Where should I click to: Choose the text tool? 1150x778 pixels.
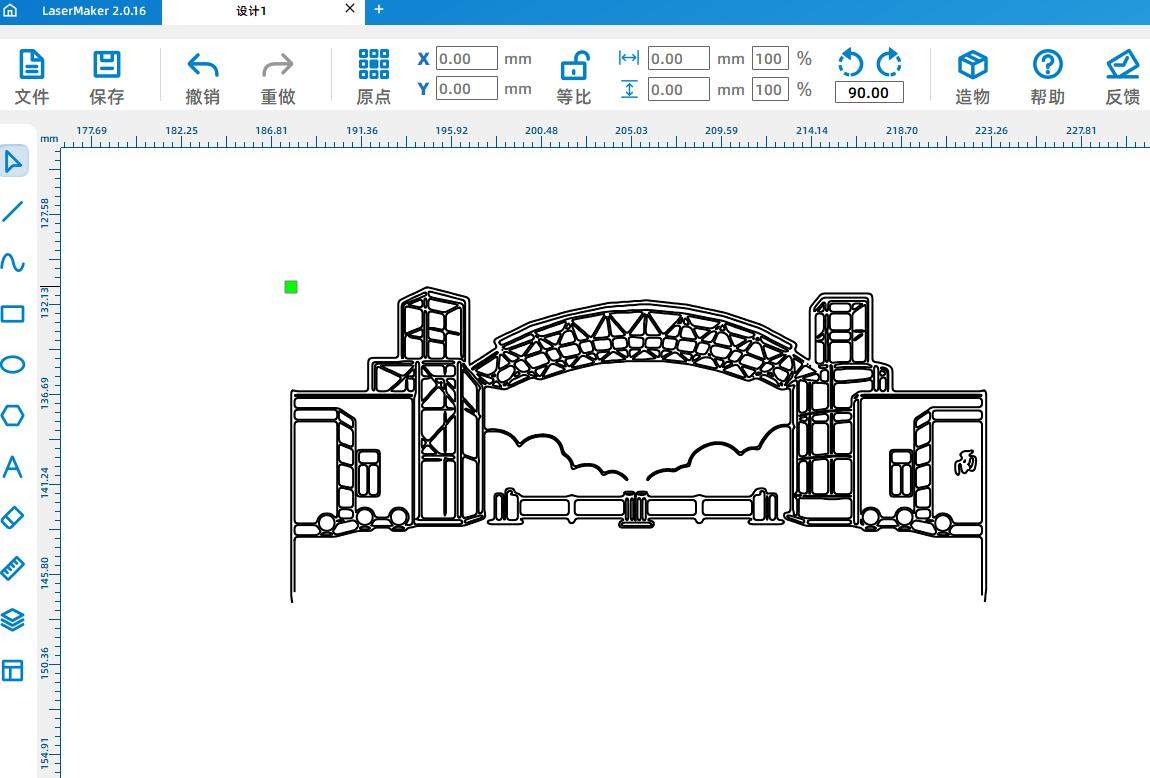(x=13, y=466)
